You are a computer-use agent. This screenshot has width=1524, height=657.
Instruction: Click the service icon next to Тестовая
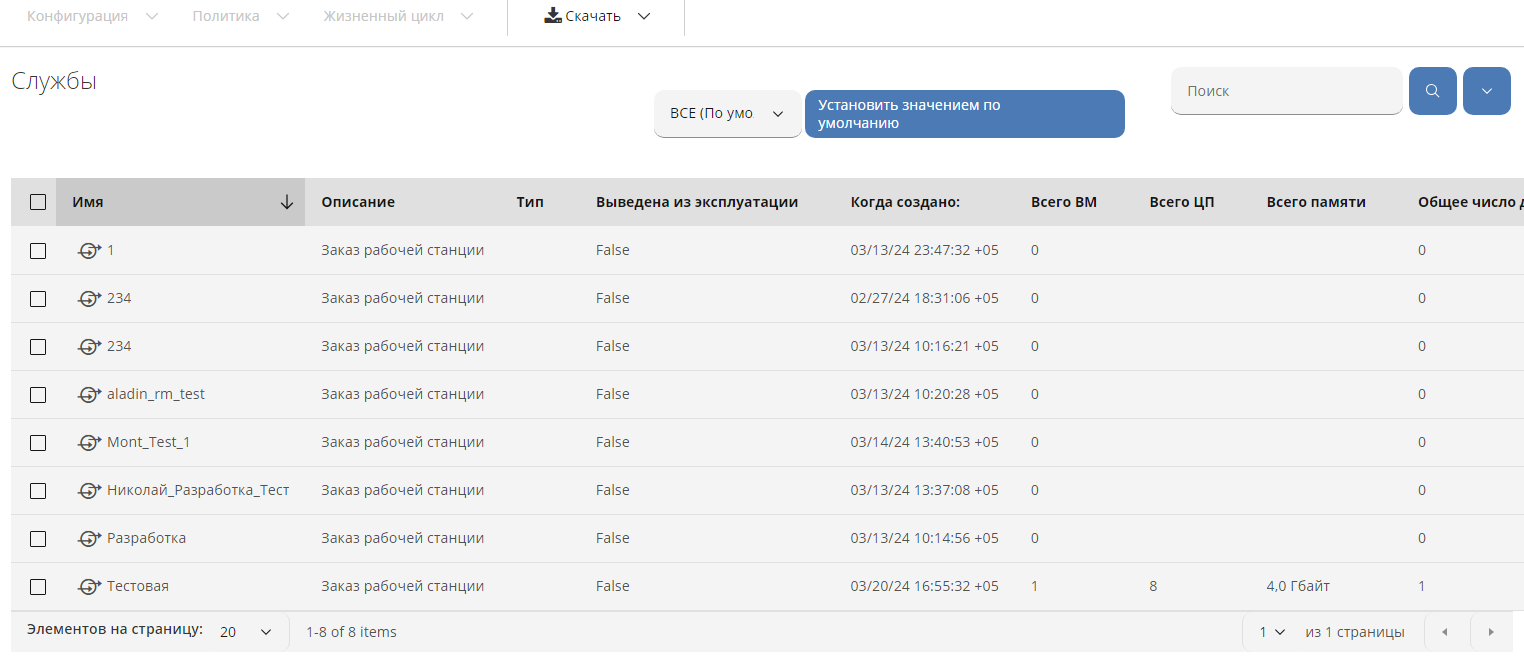(x=90, y=587)
